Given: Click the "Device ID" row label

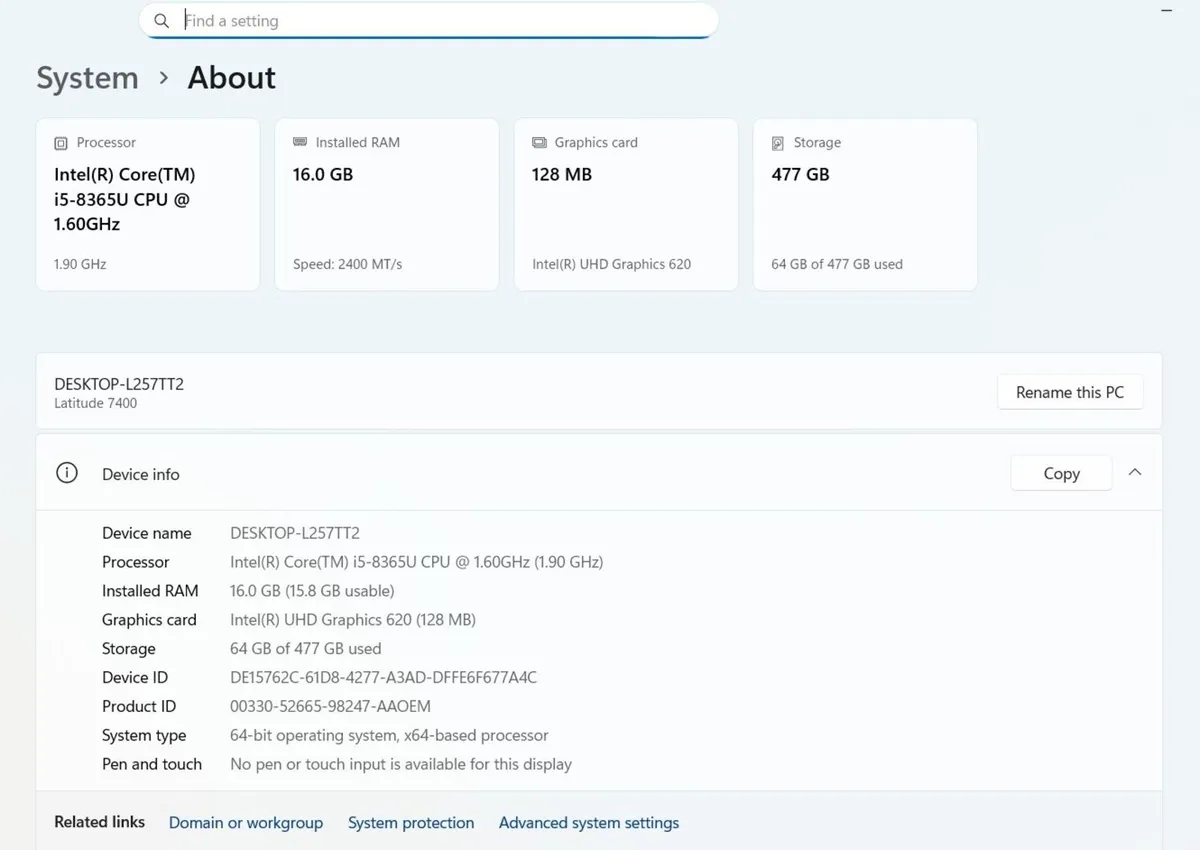Looking at the screenshot, I should [x=135, y=677].
